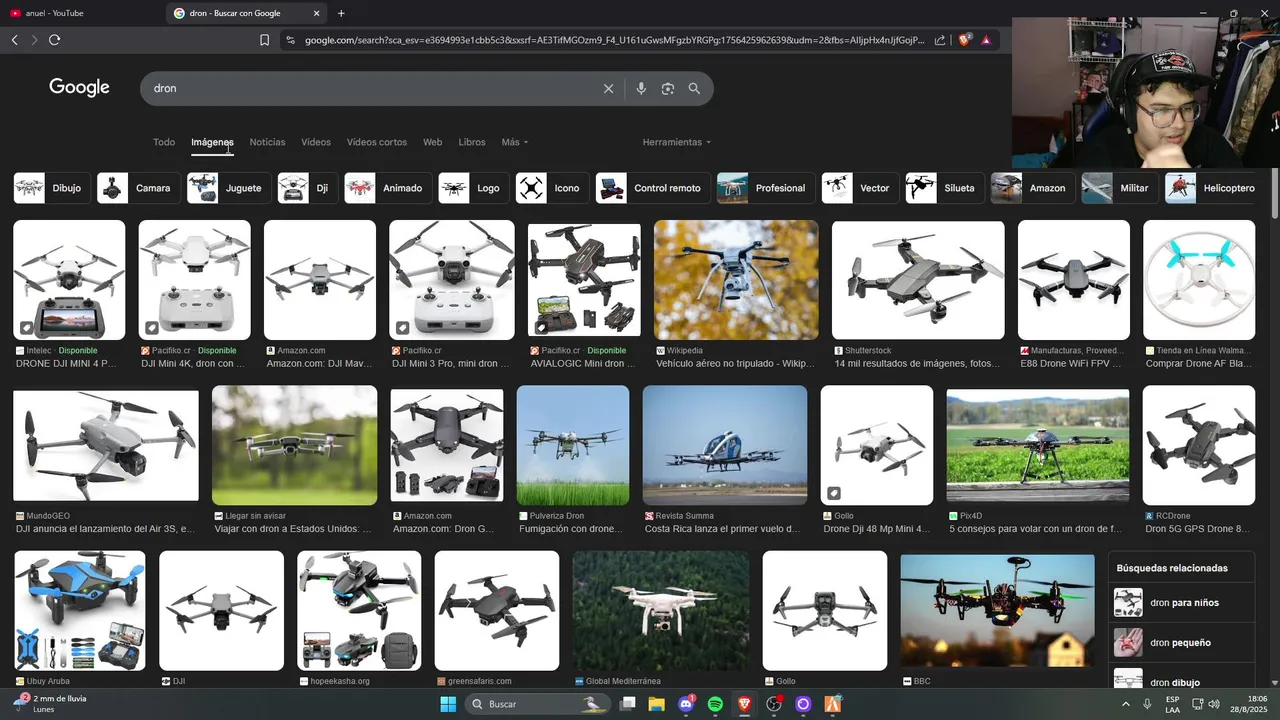The image size is (1280, 720).
Task: Open volume control in system tray
Action: click(1214, 704)
